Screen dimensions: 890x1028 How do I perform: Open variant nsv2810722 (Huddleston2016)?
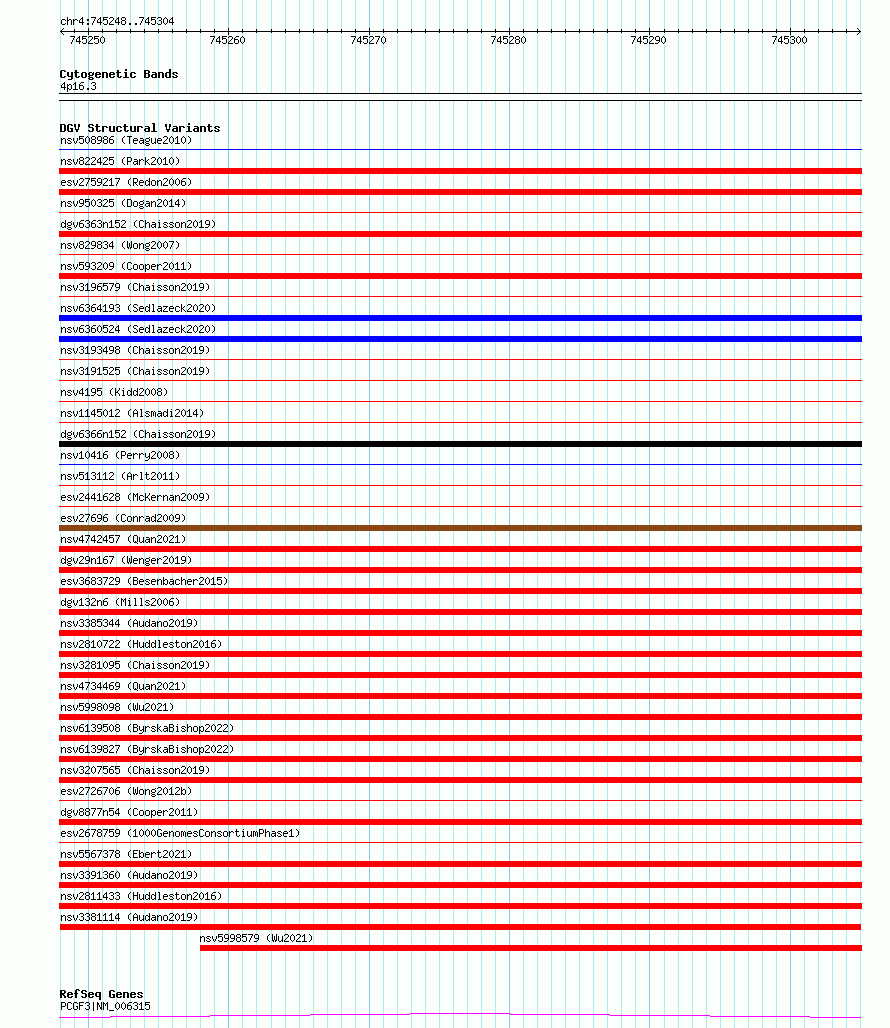tap(141, 644)
